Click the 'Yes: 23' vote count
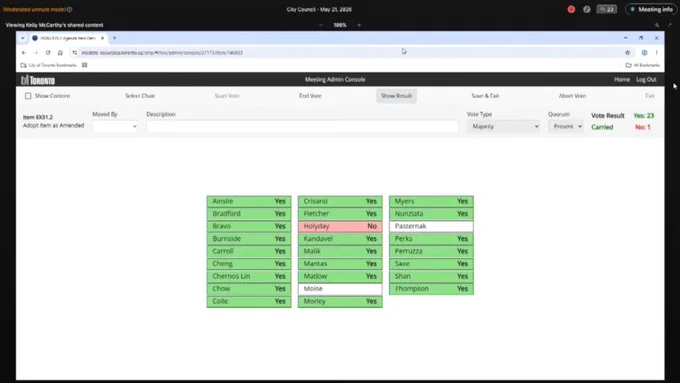Screen dimensions: 680x383 click(644, 115)
